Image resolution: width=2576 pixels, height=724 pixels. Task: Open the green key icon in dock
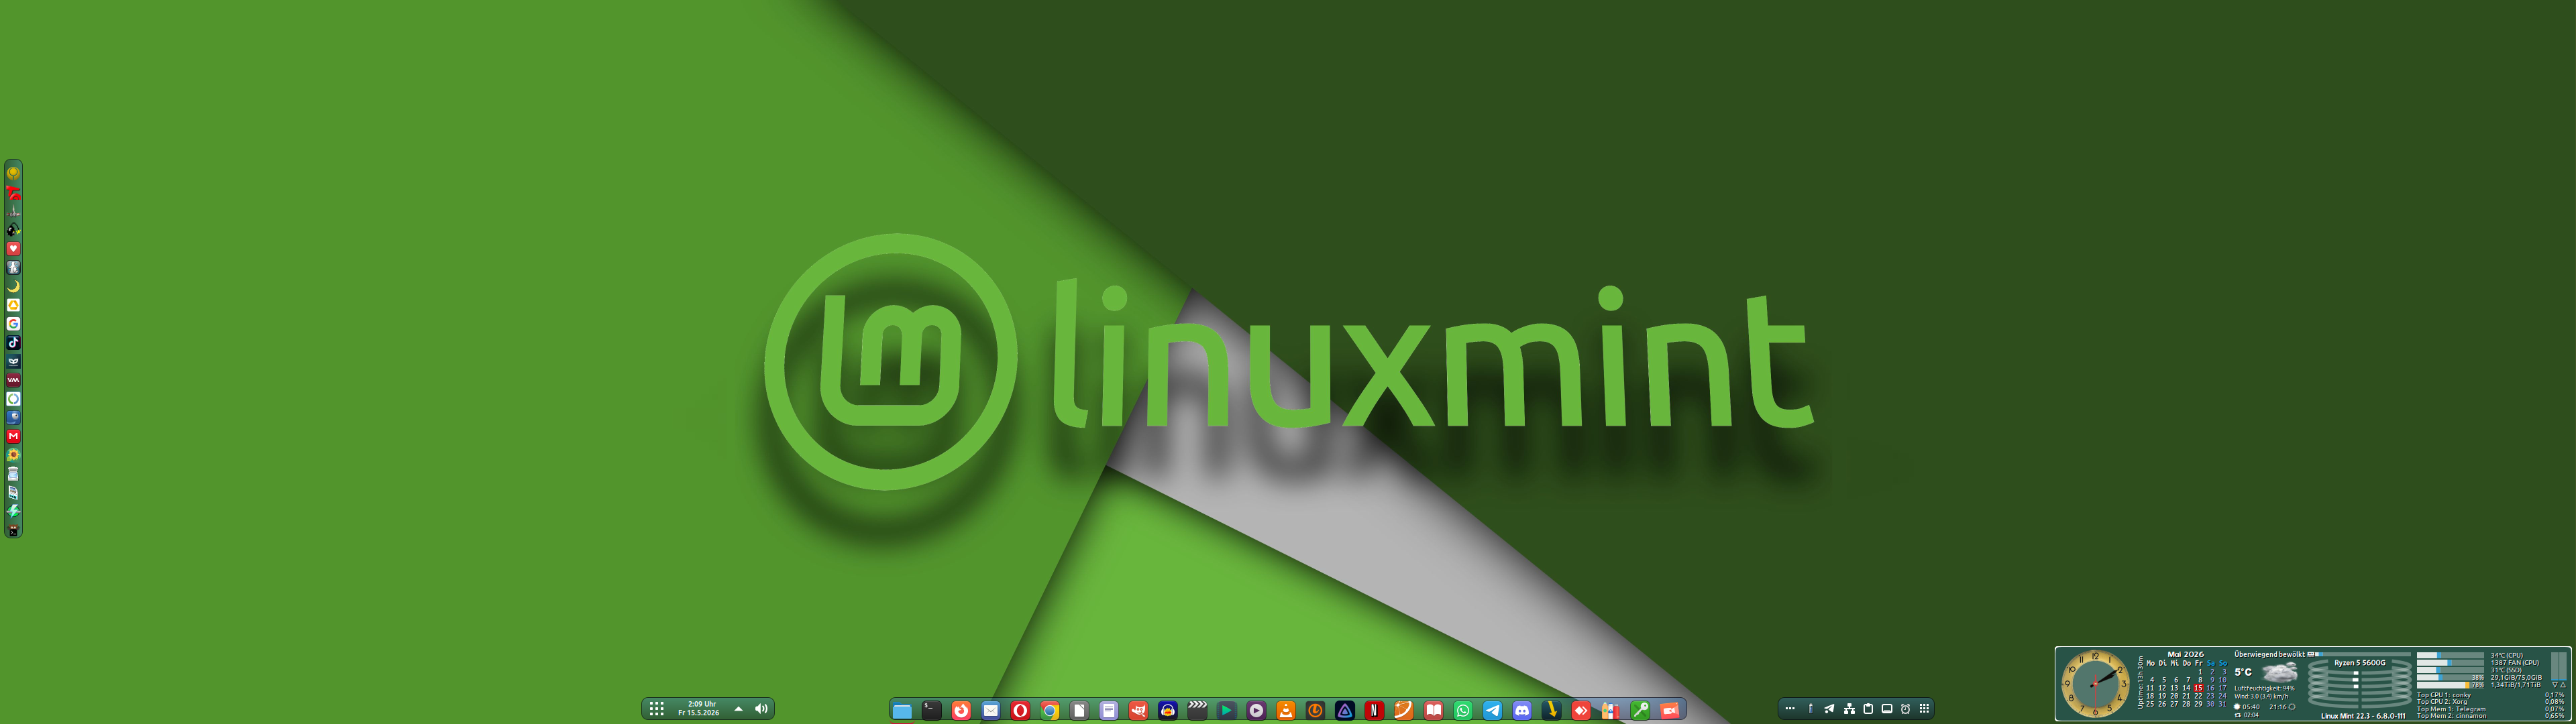(x=1640, y=710)
